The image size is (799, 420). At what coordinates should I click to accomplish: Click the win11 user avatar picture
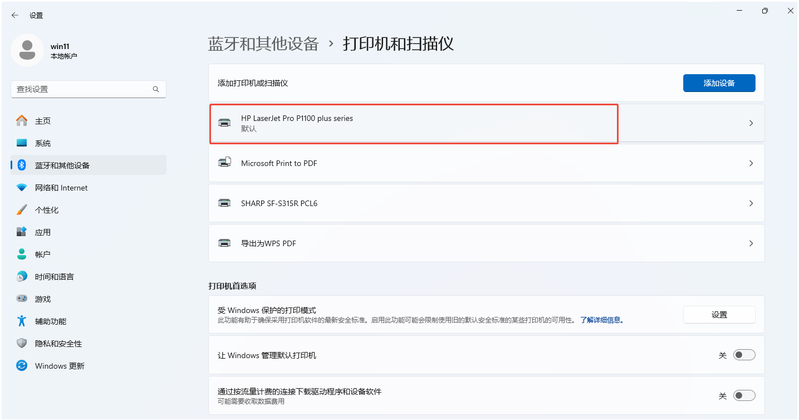27,51
